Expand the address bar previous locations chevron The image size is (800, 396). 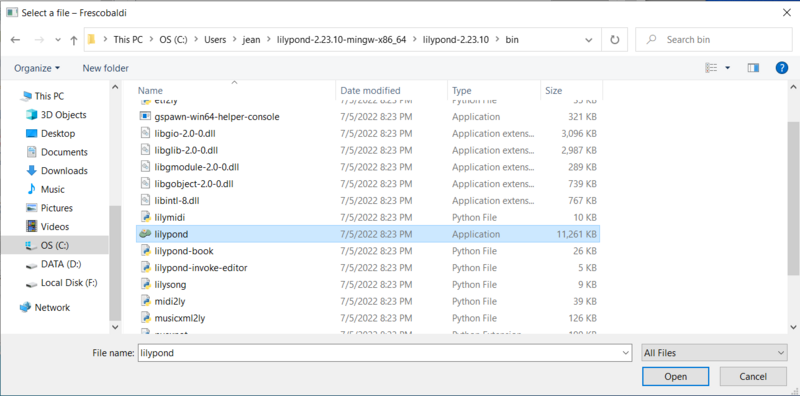[x=588, y=40]
